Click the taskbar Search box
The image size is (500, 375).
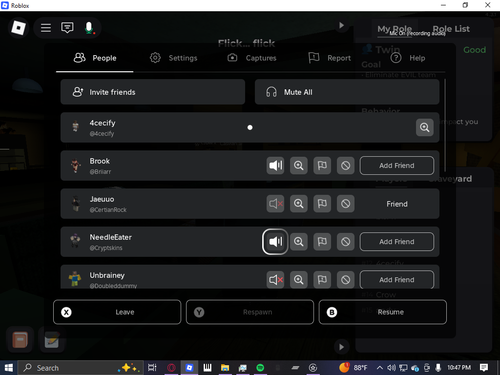pyautogui.click(x=81, y=368)
